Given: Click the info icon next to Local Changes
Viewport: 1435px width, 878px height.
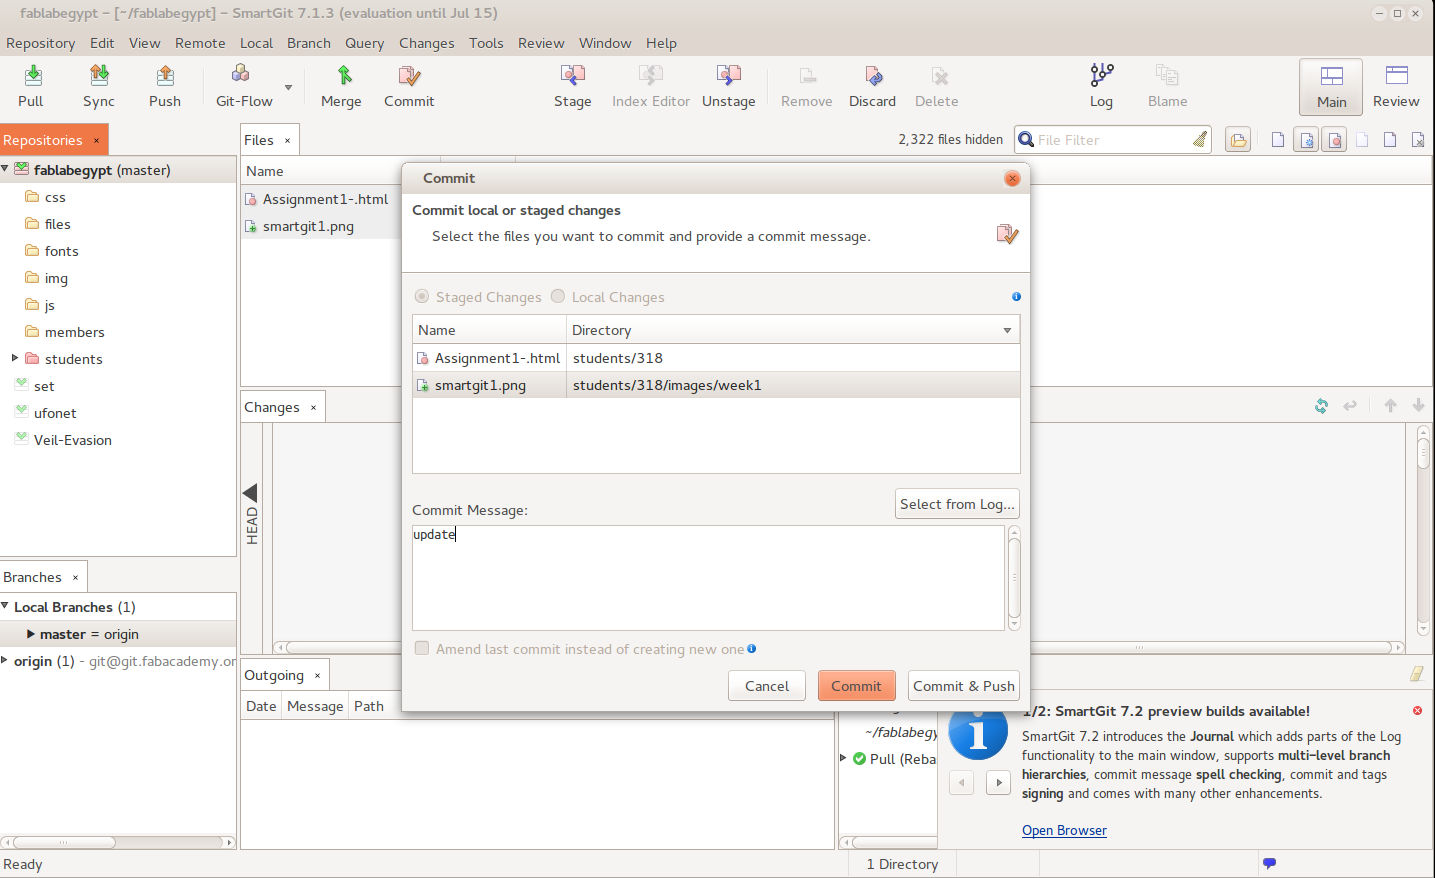Looking at the screenshot, I should [x=1016, y=297].
